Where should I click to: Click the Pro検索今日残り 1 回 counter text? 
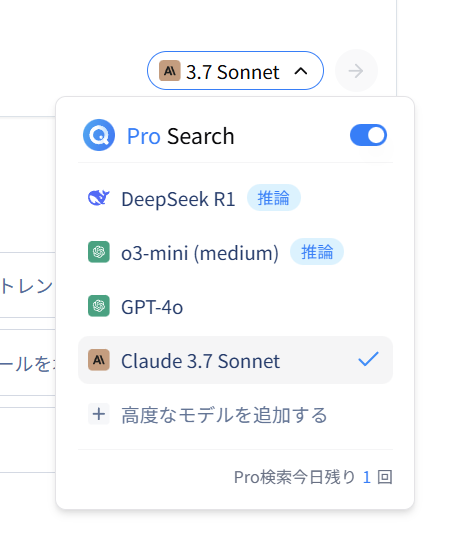coord(313,477)
